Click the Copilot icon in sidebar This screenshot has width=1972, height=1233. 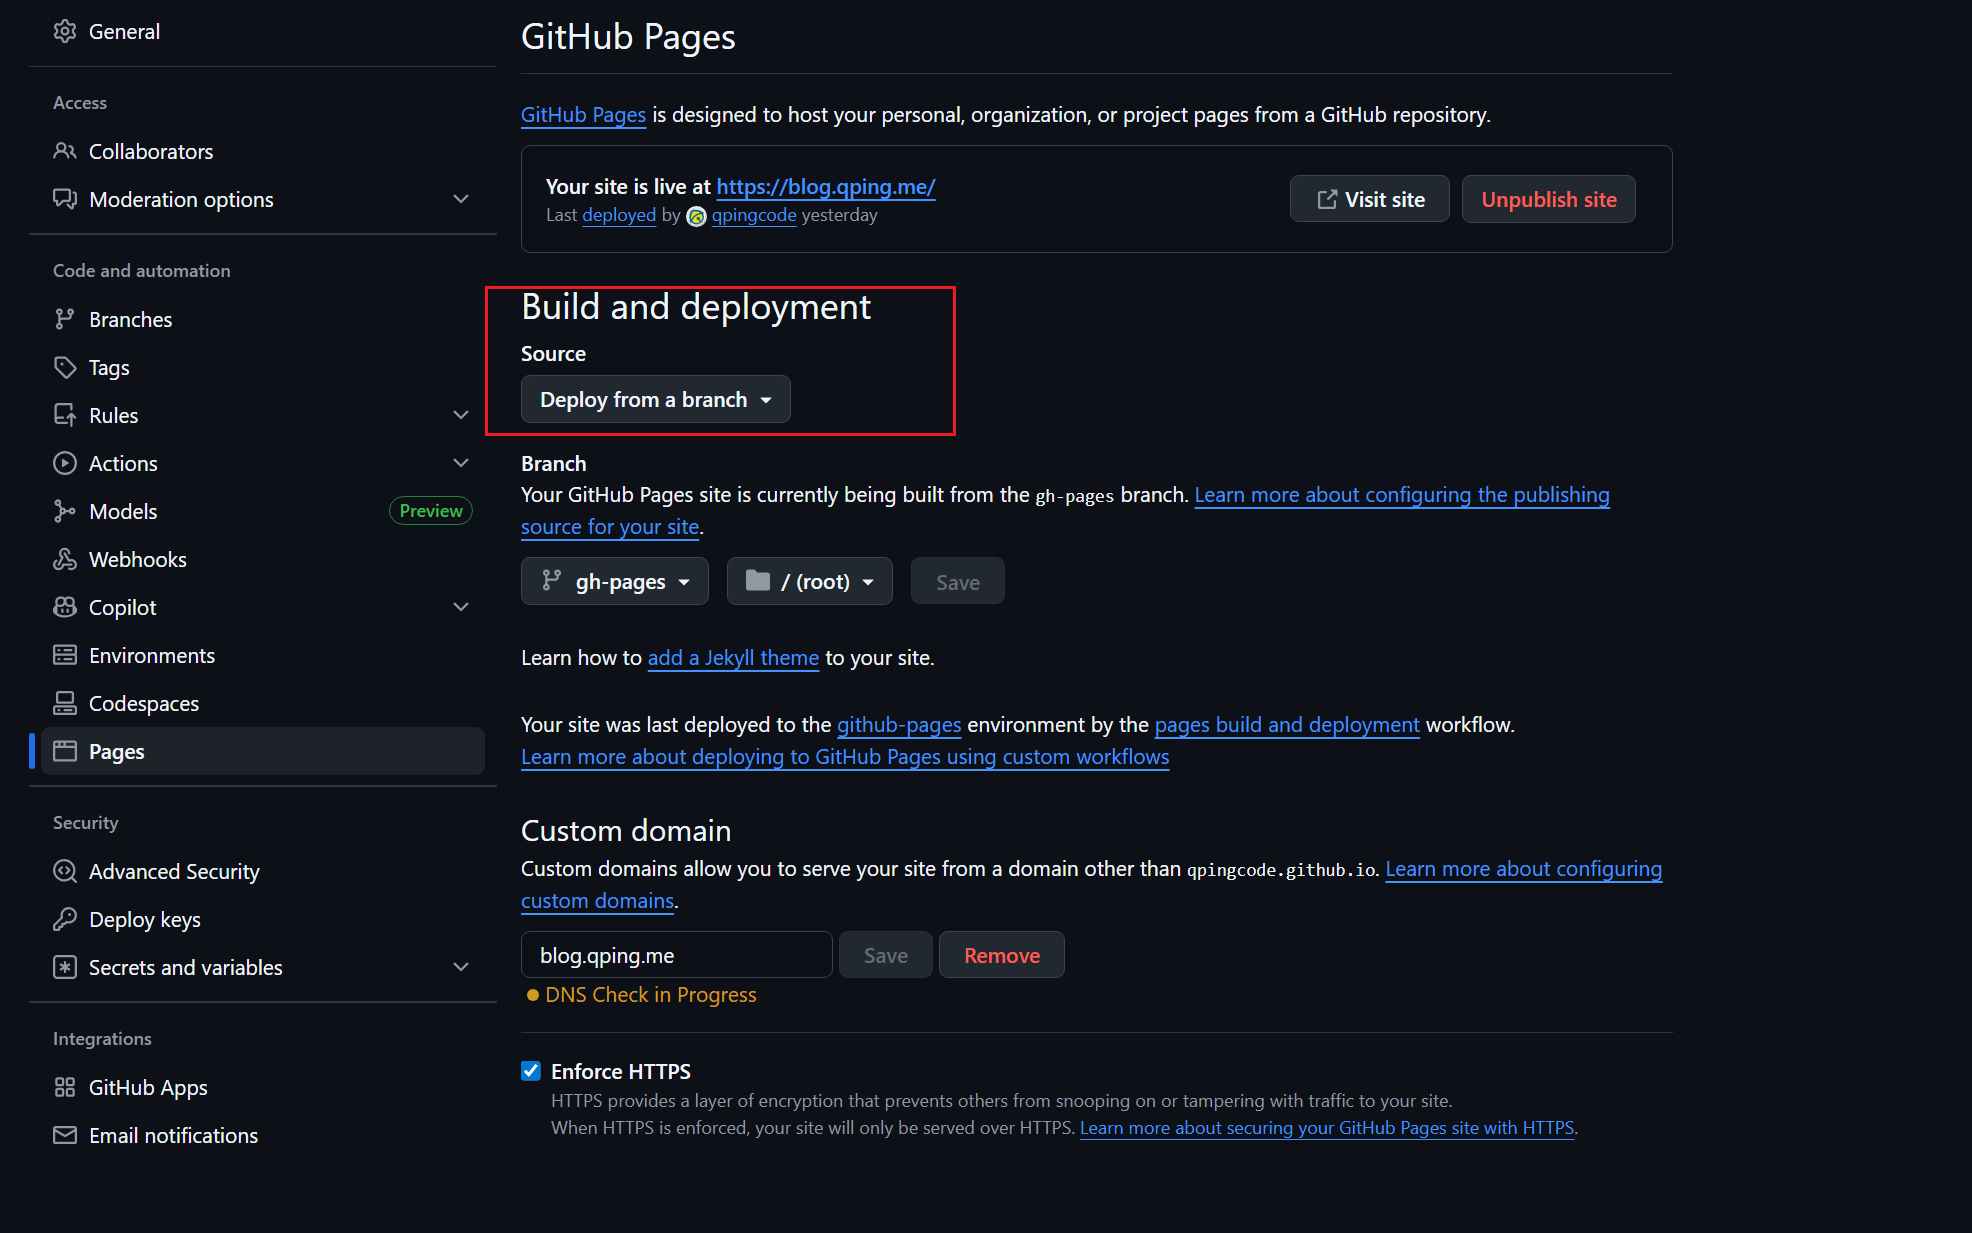point(65,607)
